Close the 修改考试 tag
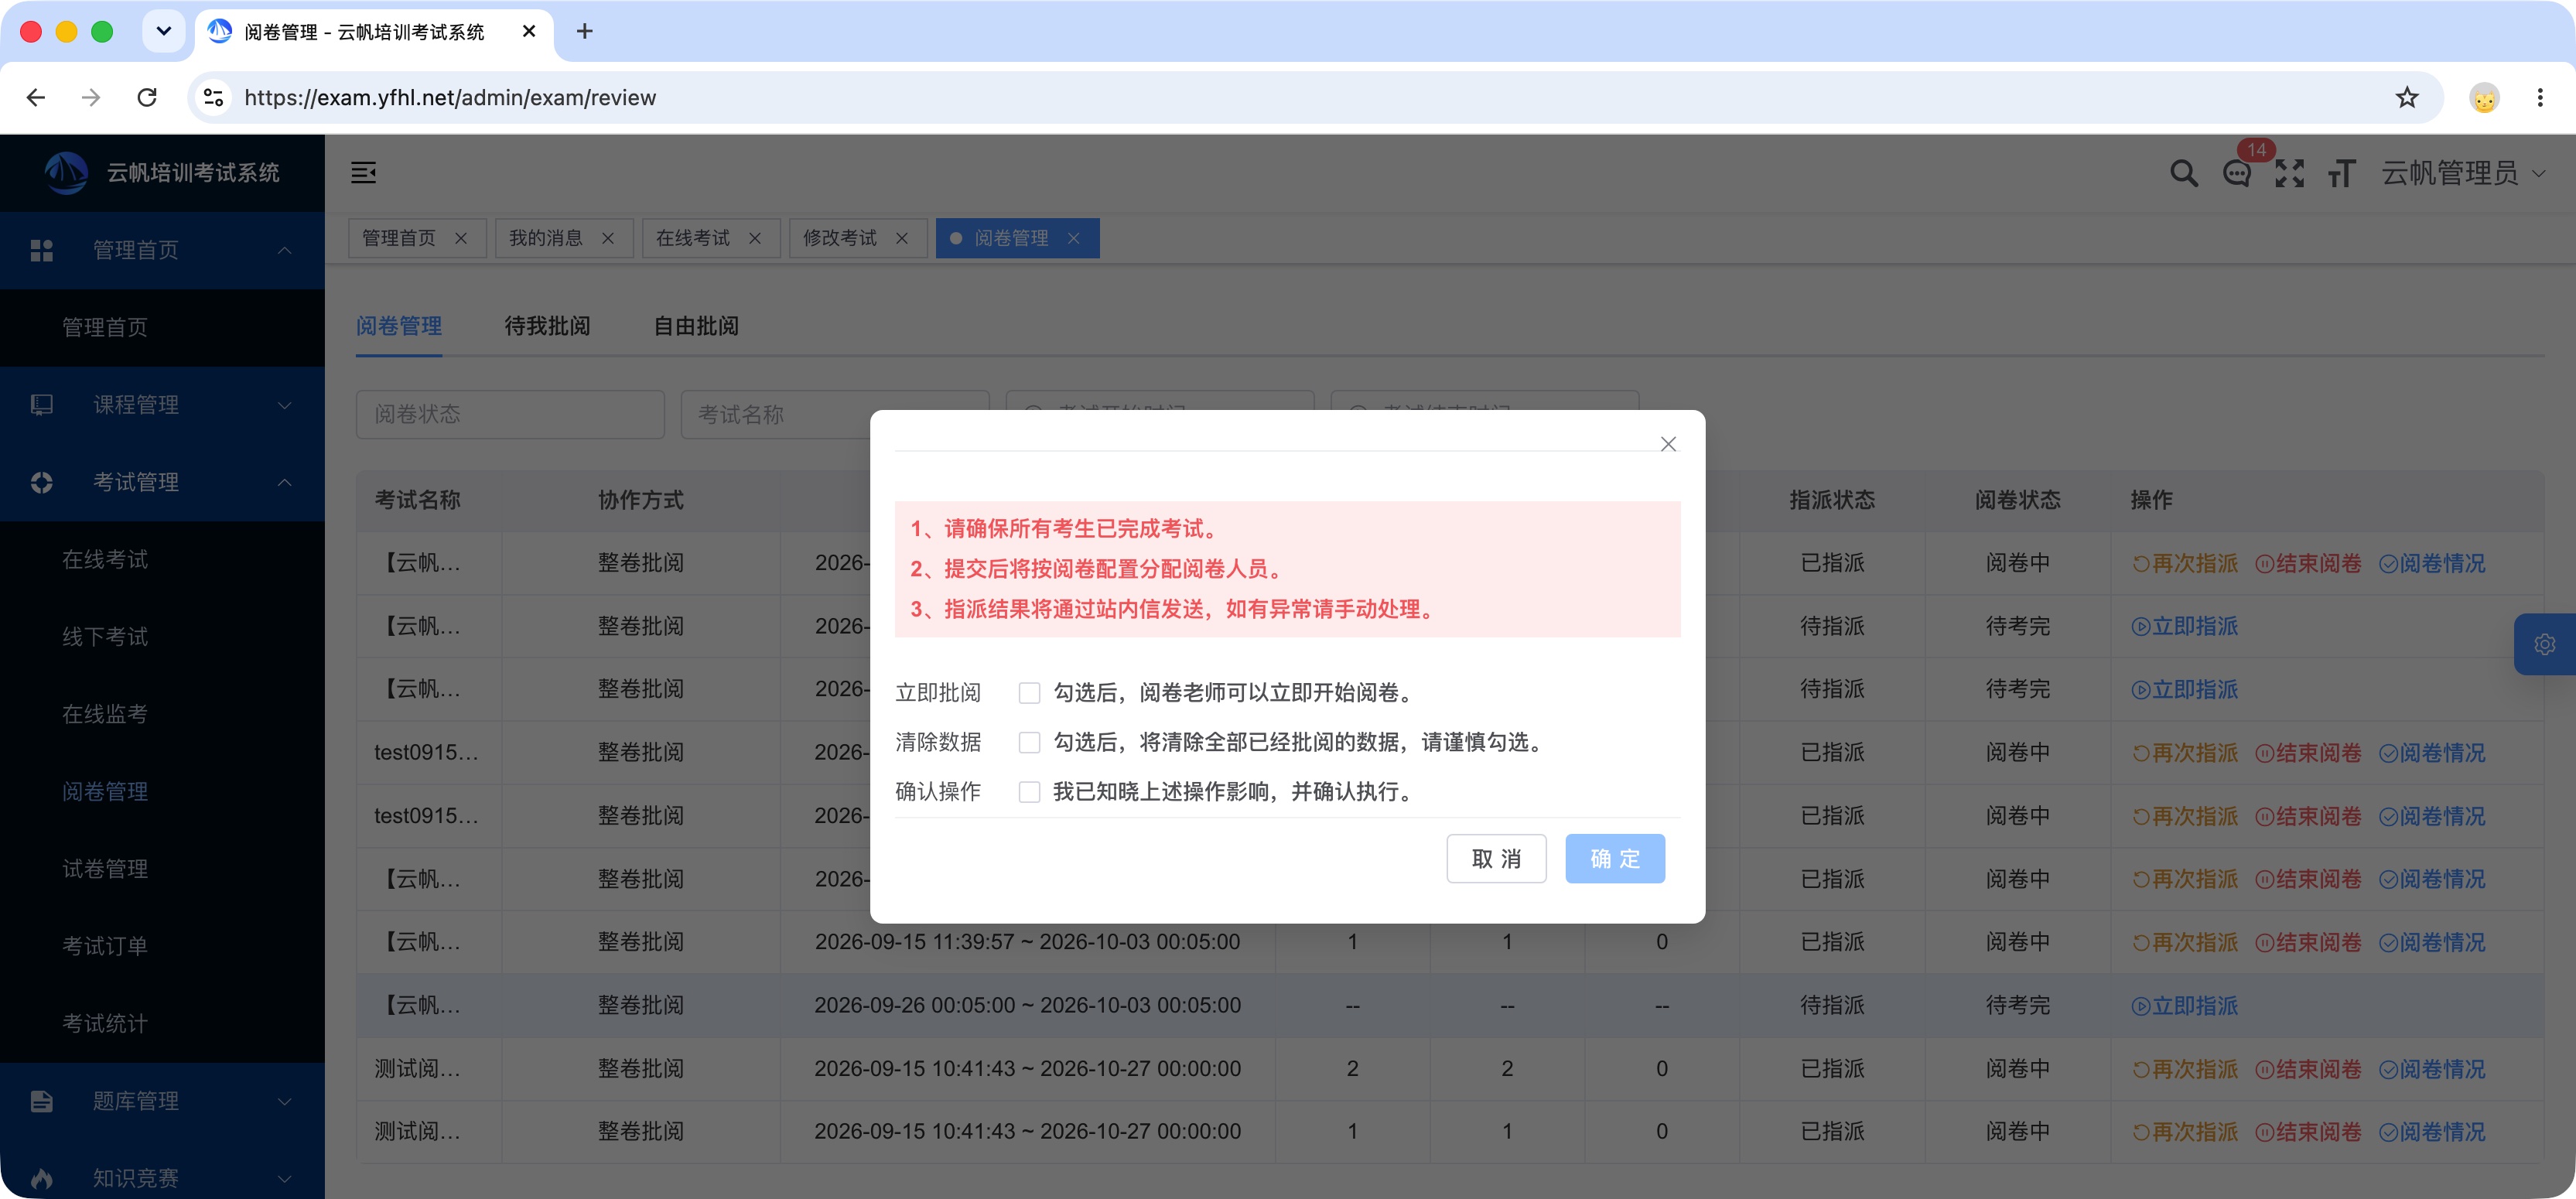Image resolution: width=2576 pixels, height=1199 pixels. [902, 238]
